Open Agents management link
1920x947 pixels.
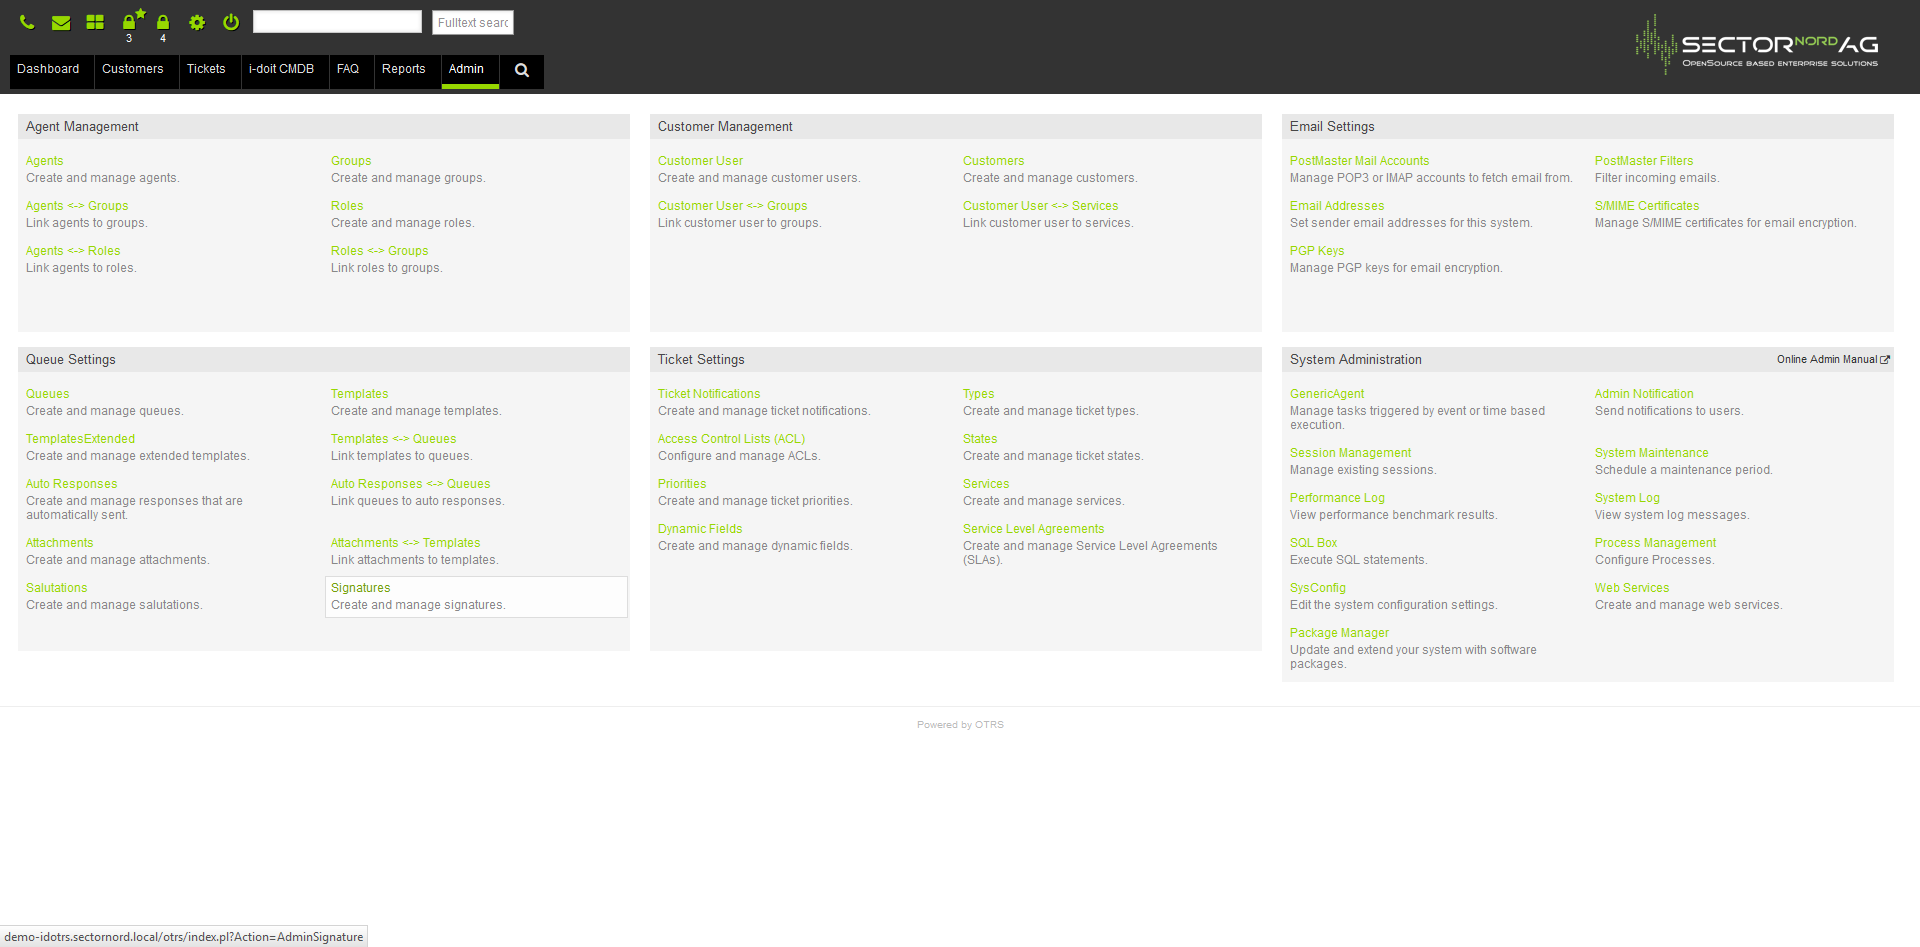[44, 161]
